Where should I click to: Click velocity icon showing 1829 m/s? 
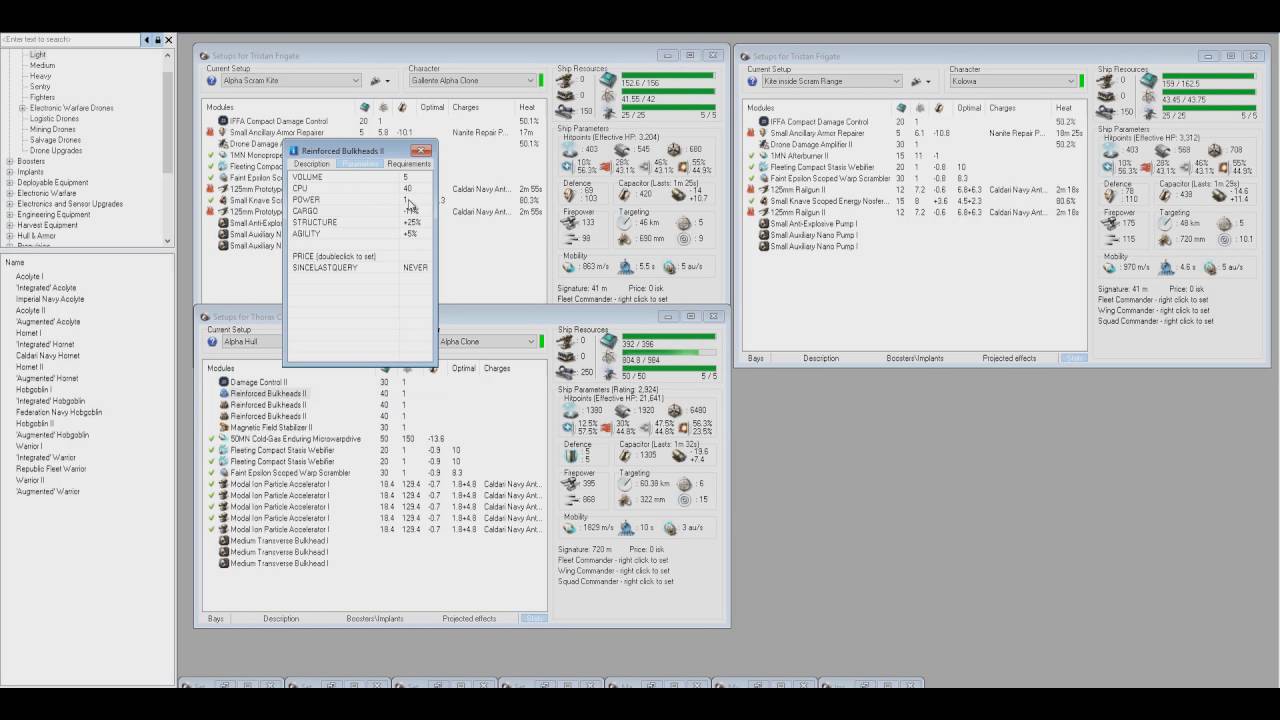point(570,528)
